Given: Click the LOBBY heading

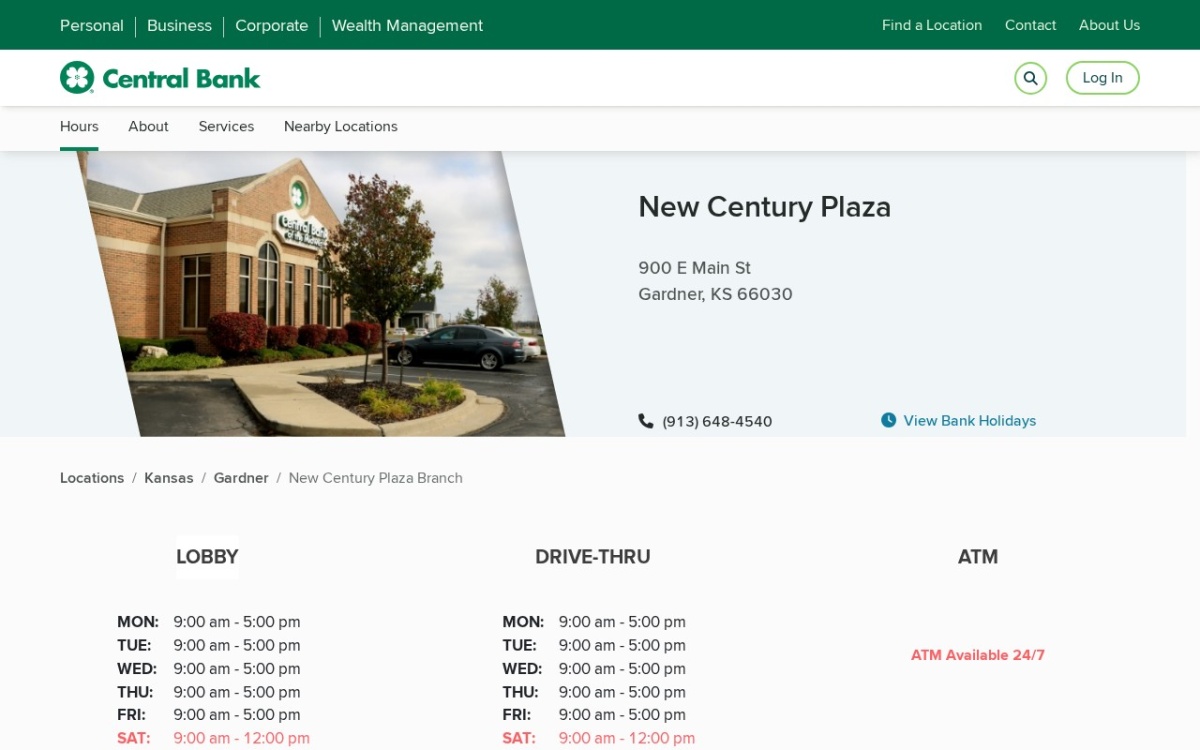Looking at the screenshot, I should click(x=207, y=557).
